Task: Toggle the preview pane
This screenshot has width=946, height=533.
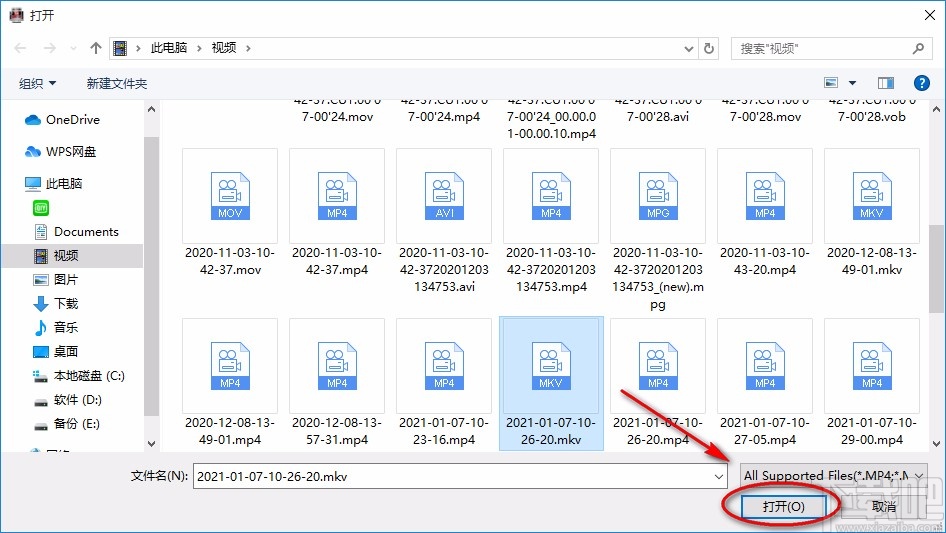Action: [x=886, y=83]
